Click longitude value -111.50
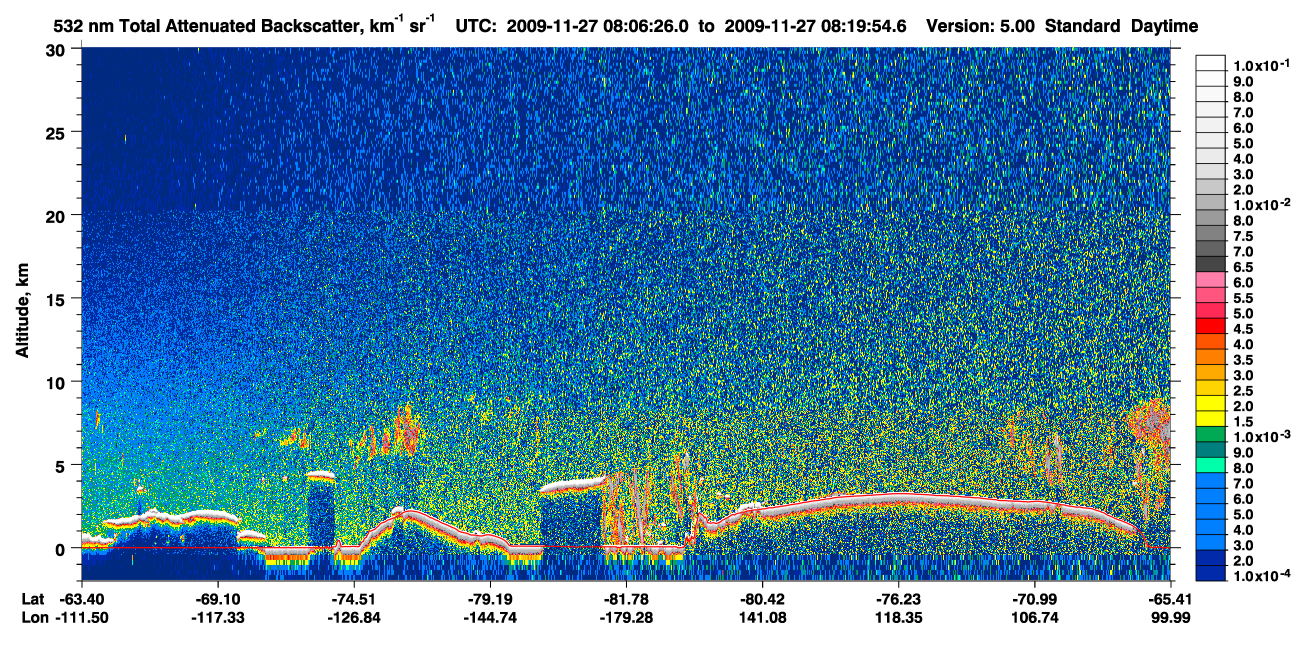This screenshot has width=1300, height=667. 81,617
